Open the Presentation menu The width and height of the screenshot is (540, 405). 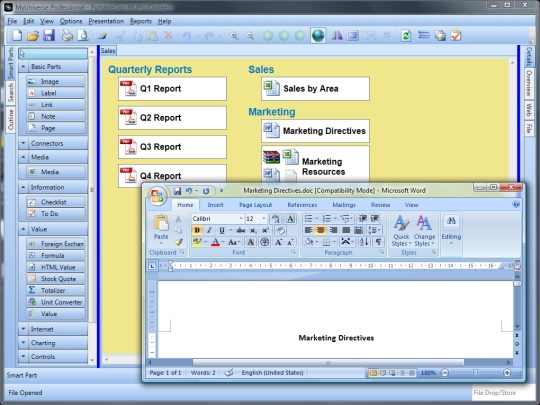pyautogui.click(x=106, y=21)
